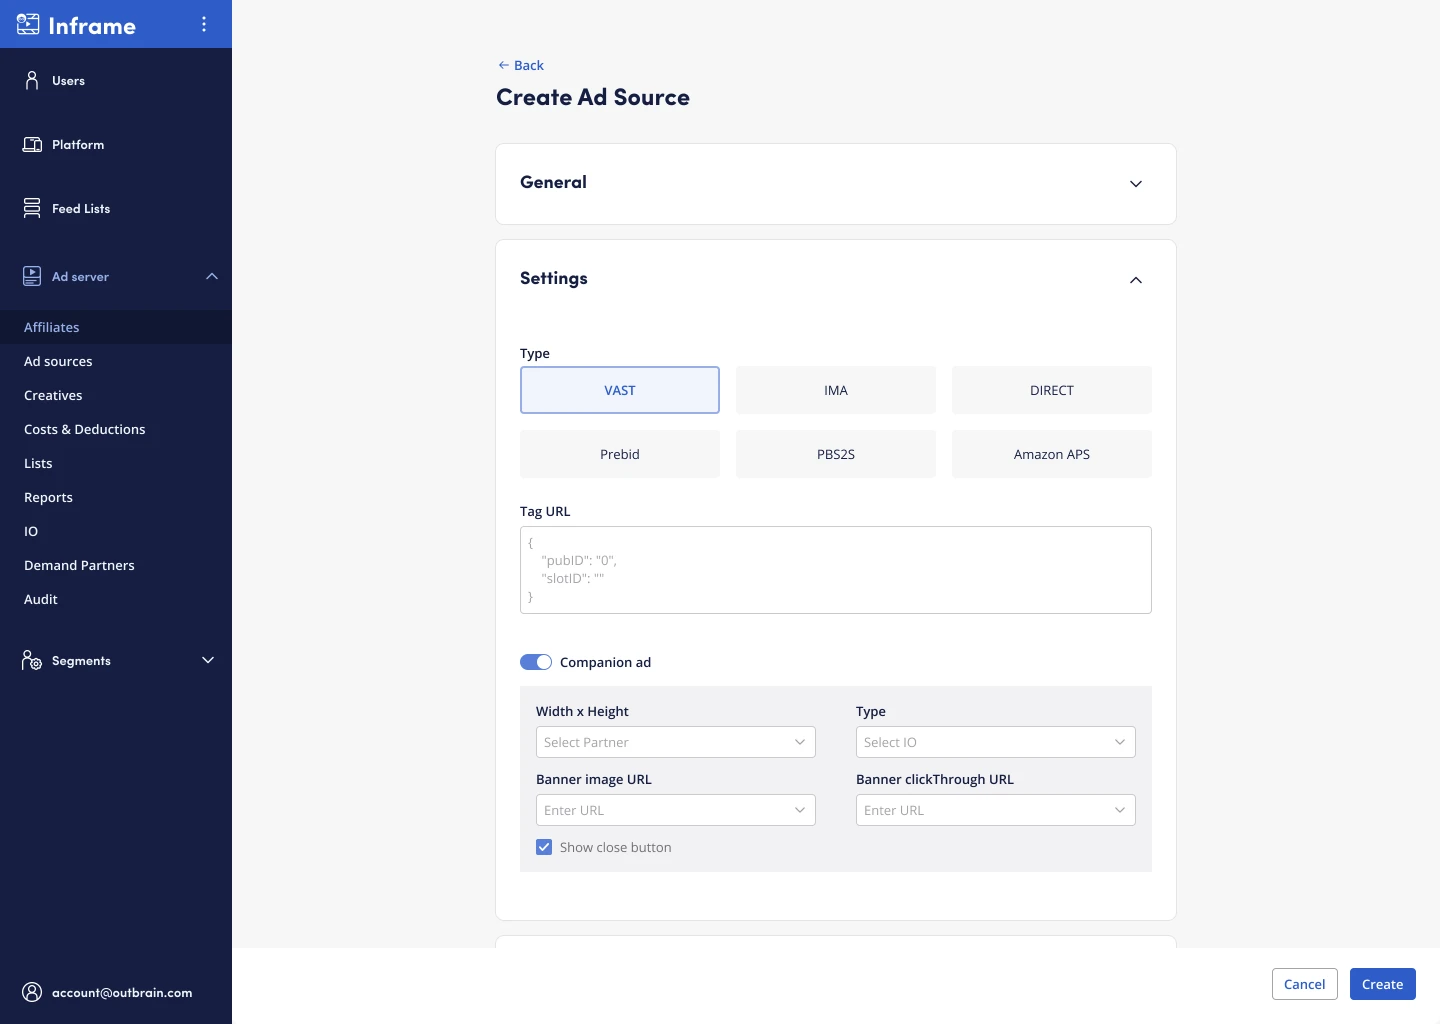Click the Users person icon
This screenshot has height=1024, width=1440.
32,80
